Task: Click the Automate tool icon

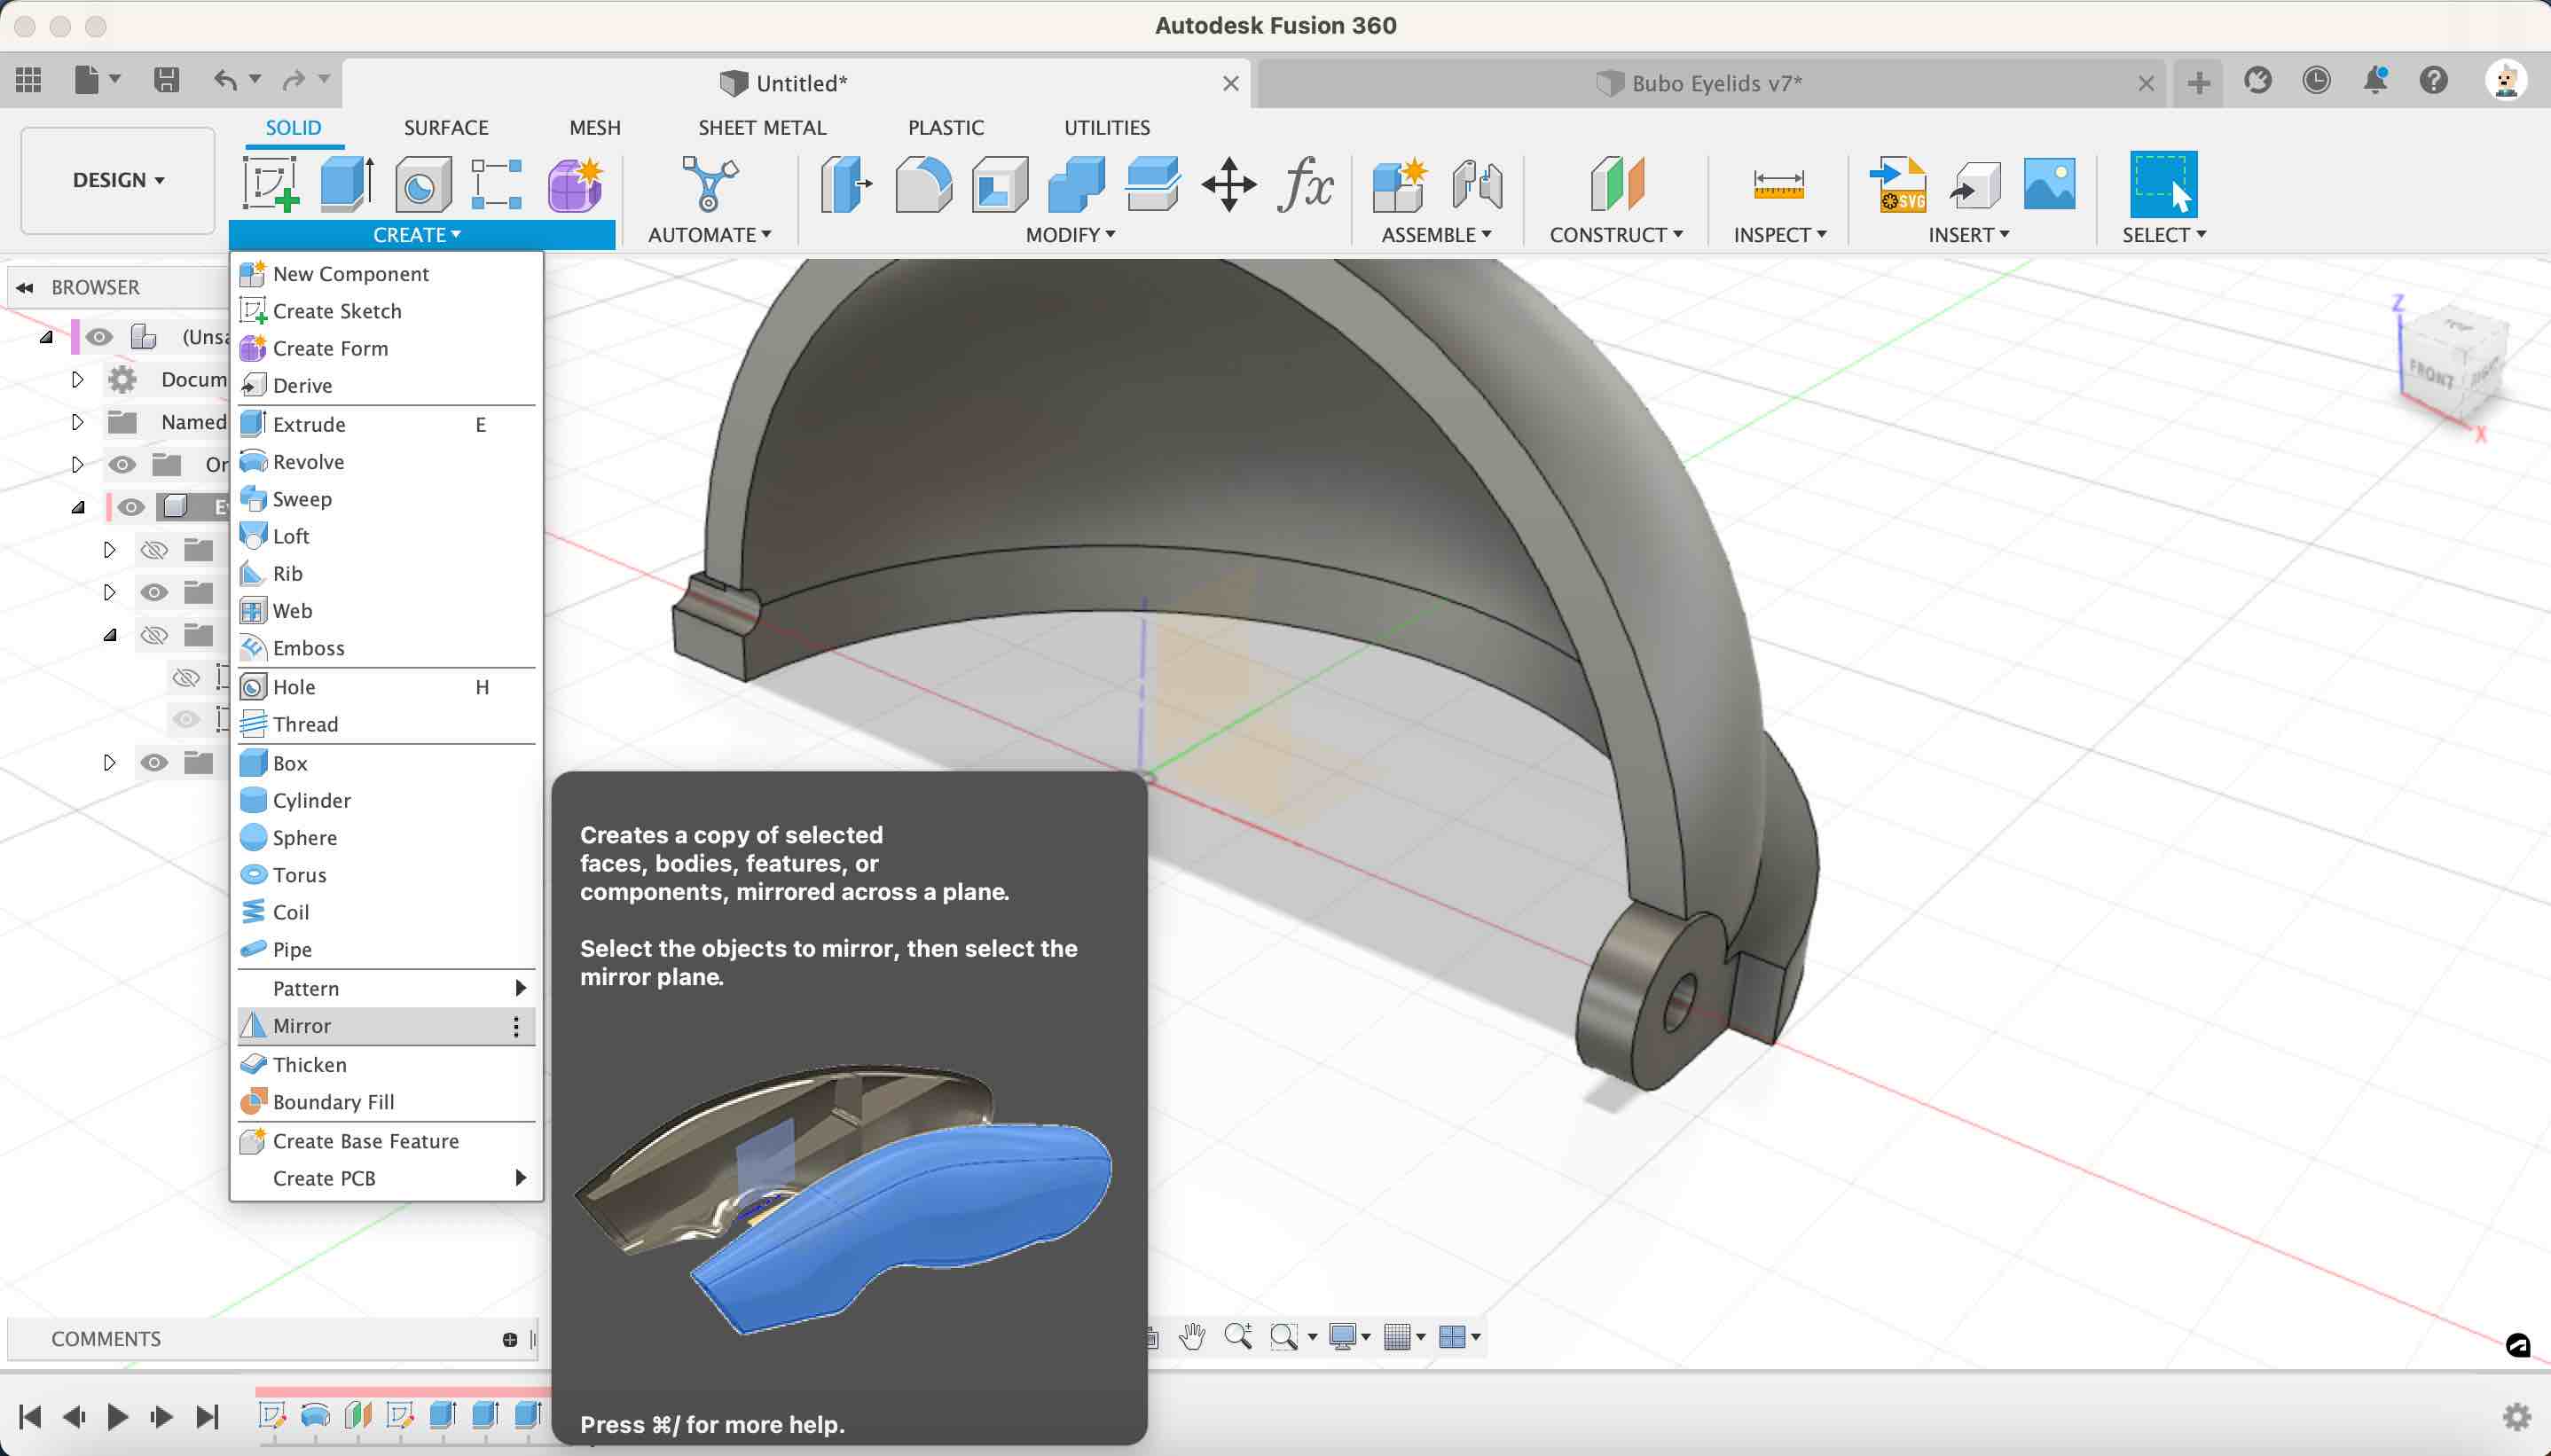Action: click(709, 184)
